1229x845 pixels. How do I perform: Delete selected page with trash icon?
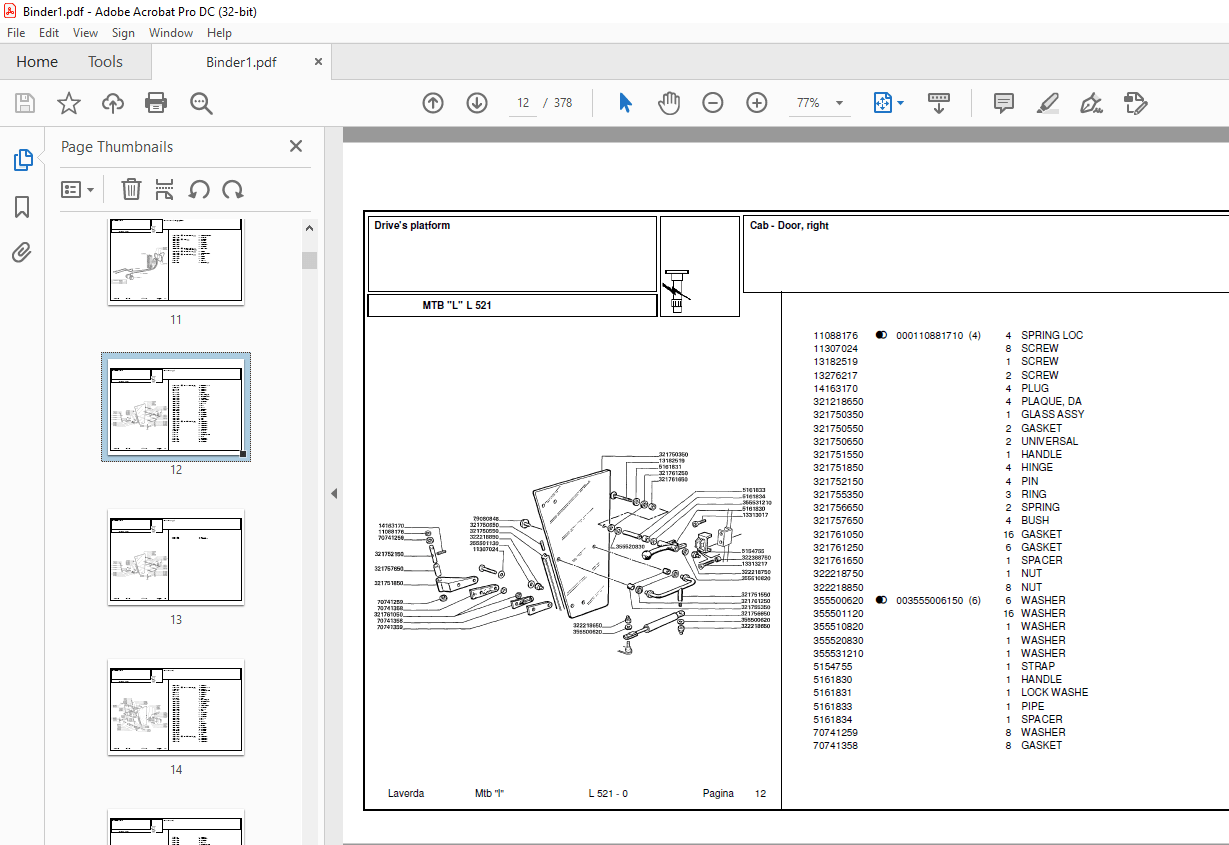click(x=131, y=189)
